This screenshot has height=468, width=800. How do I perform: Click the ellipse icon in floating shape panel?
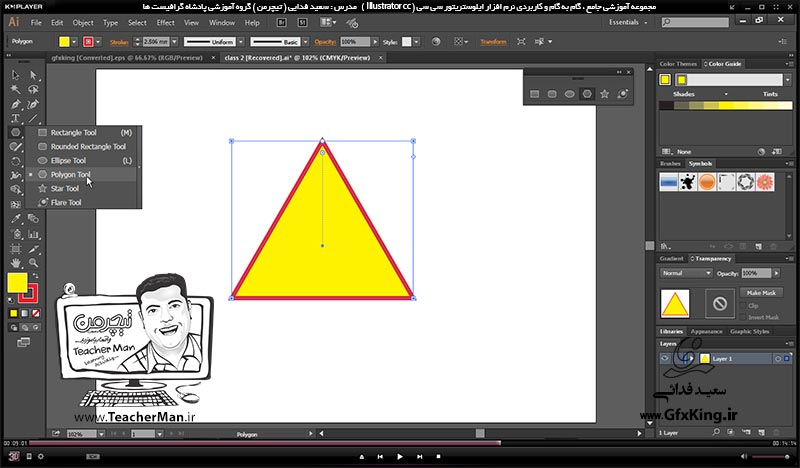click(569, 94)
